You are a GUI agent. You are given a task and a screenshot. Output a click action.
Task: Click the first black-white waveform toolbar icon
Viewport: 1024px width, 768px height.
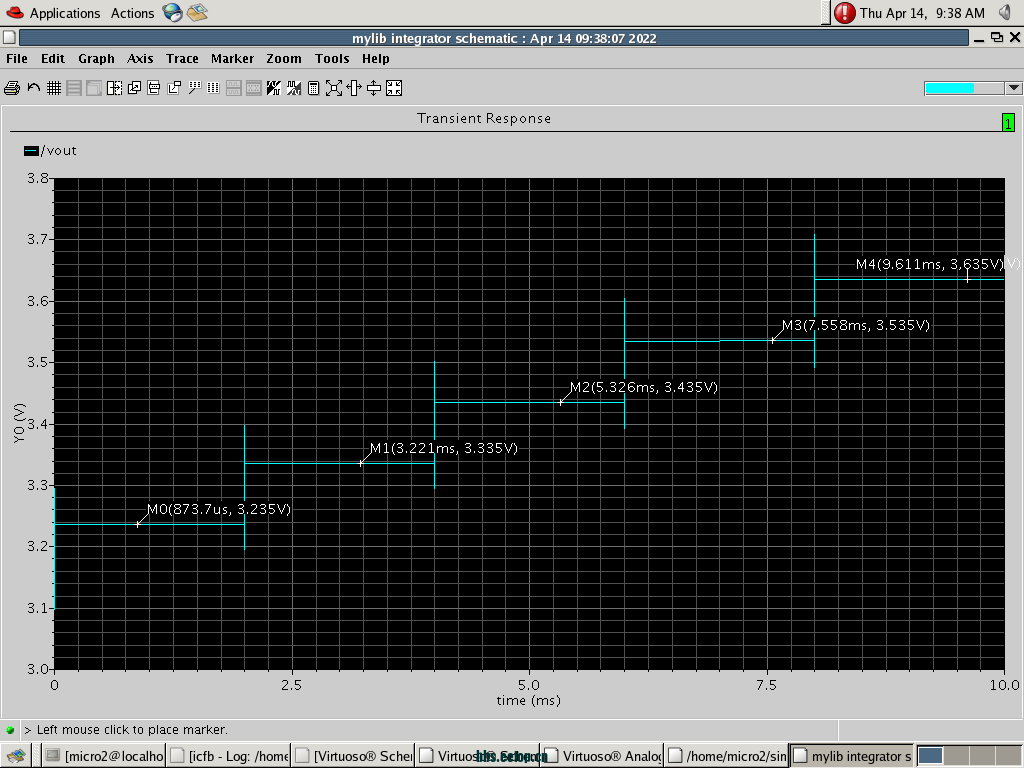274,88
